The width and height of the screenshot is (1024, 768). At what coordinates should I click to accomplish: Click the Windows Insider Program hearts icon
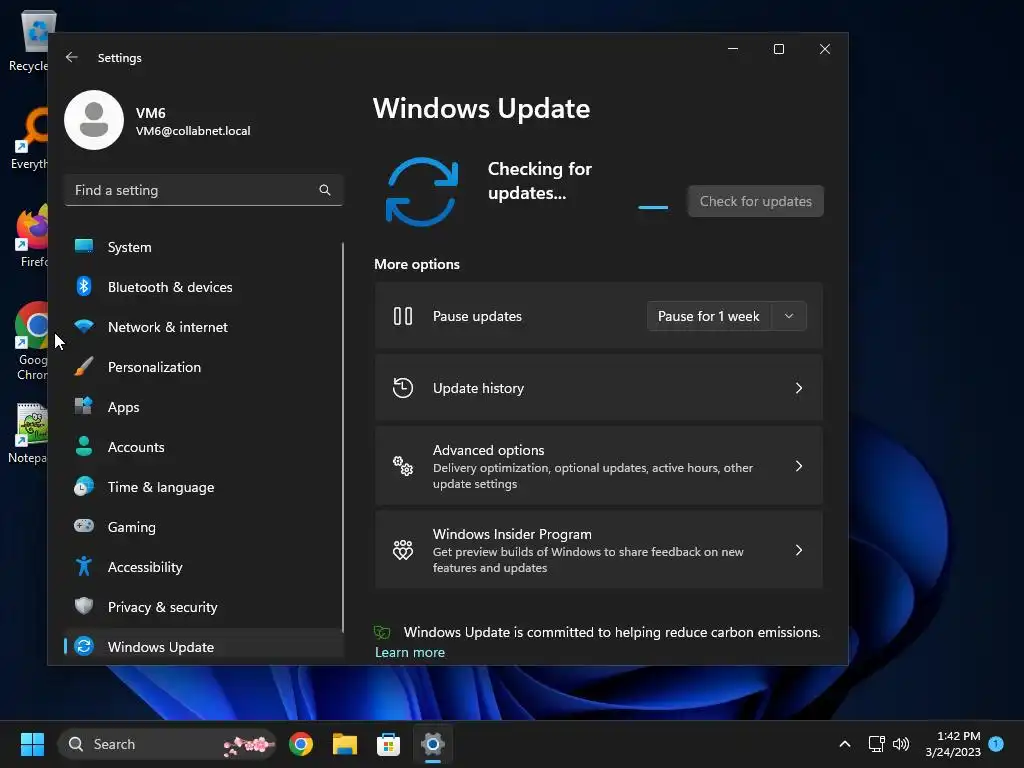403,550
